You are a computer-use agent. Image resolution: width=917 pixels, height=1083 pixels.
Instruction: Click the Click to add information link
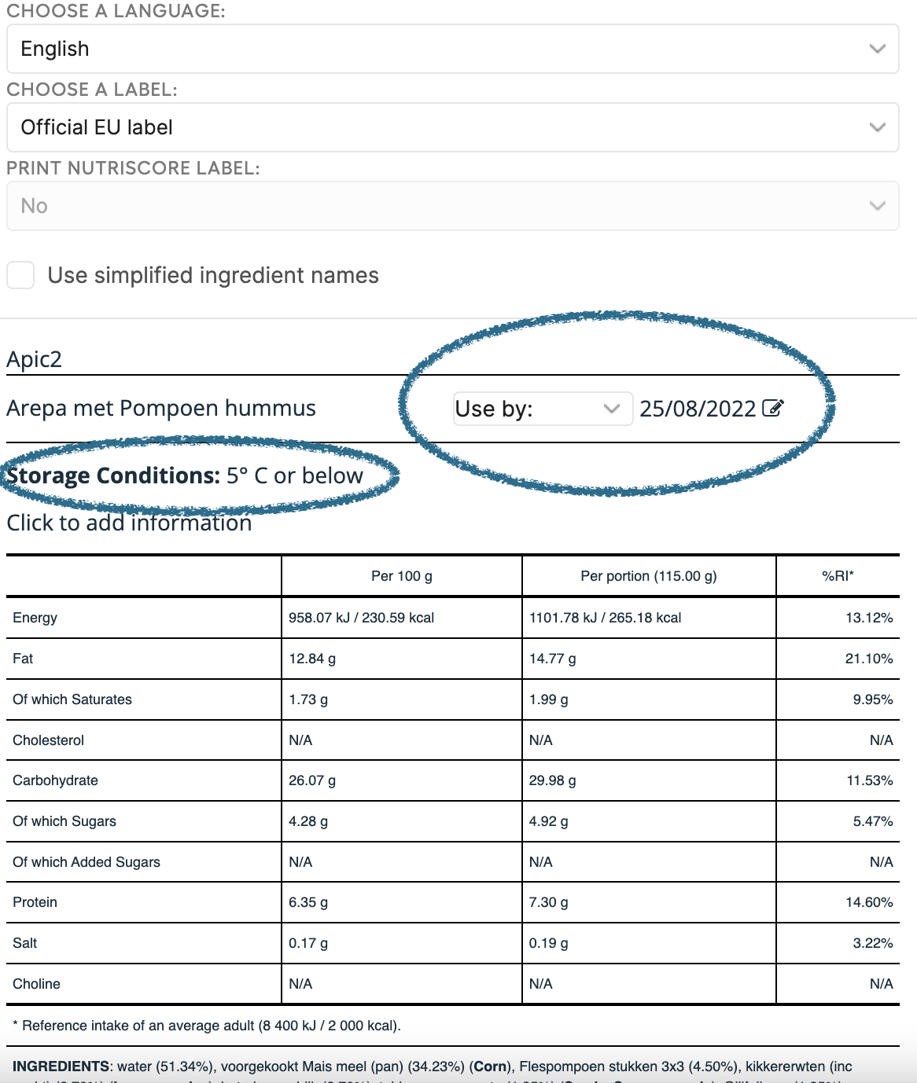tap(129, 523)
